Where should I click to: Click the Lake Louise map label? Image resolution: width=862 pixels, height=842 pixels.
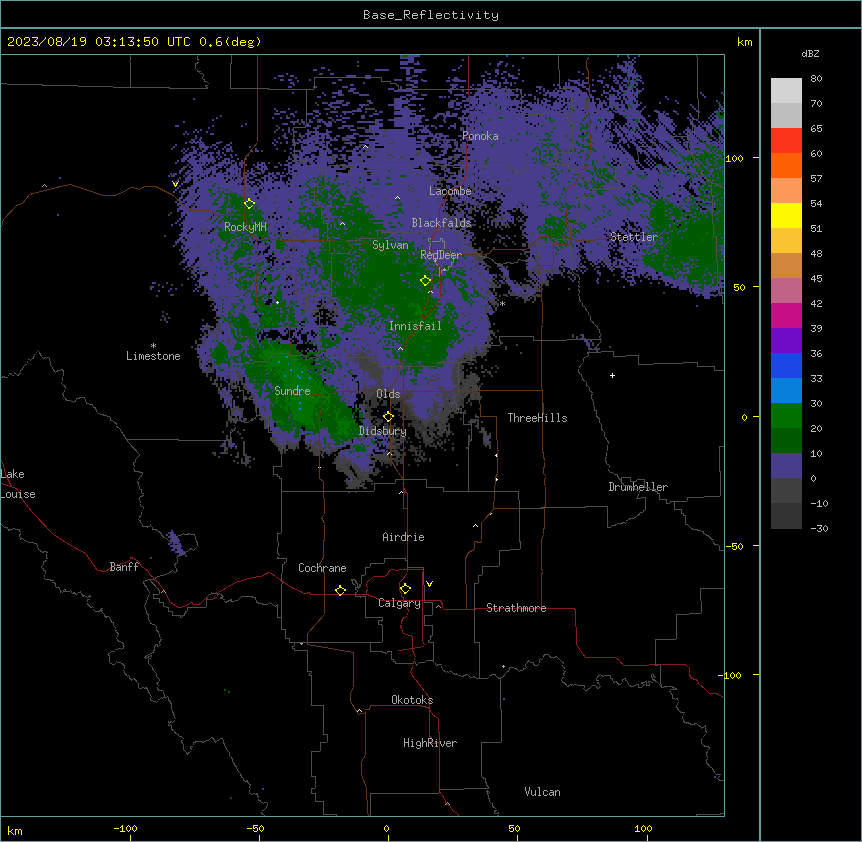click(18, 484)
